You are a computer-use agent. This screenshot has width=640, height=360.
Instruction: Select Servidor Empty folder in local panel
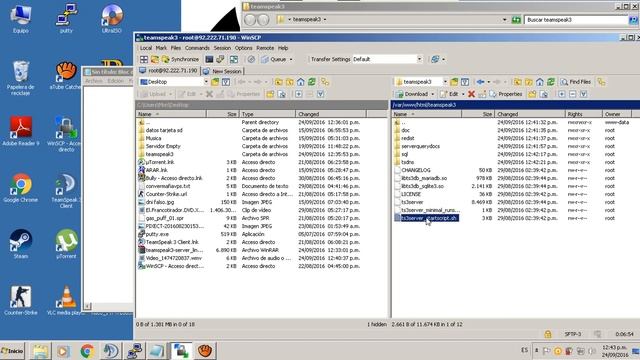(163, 146)
